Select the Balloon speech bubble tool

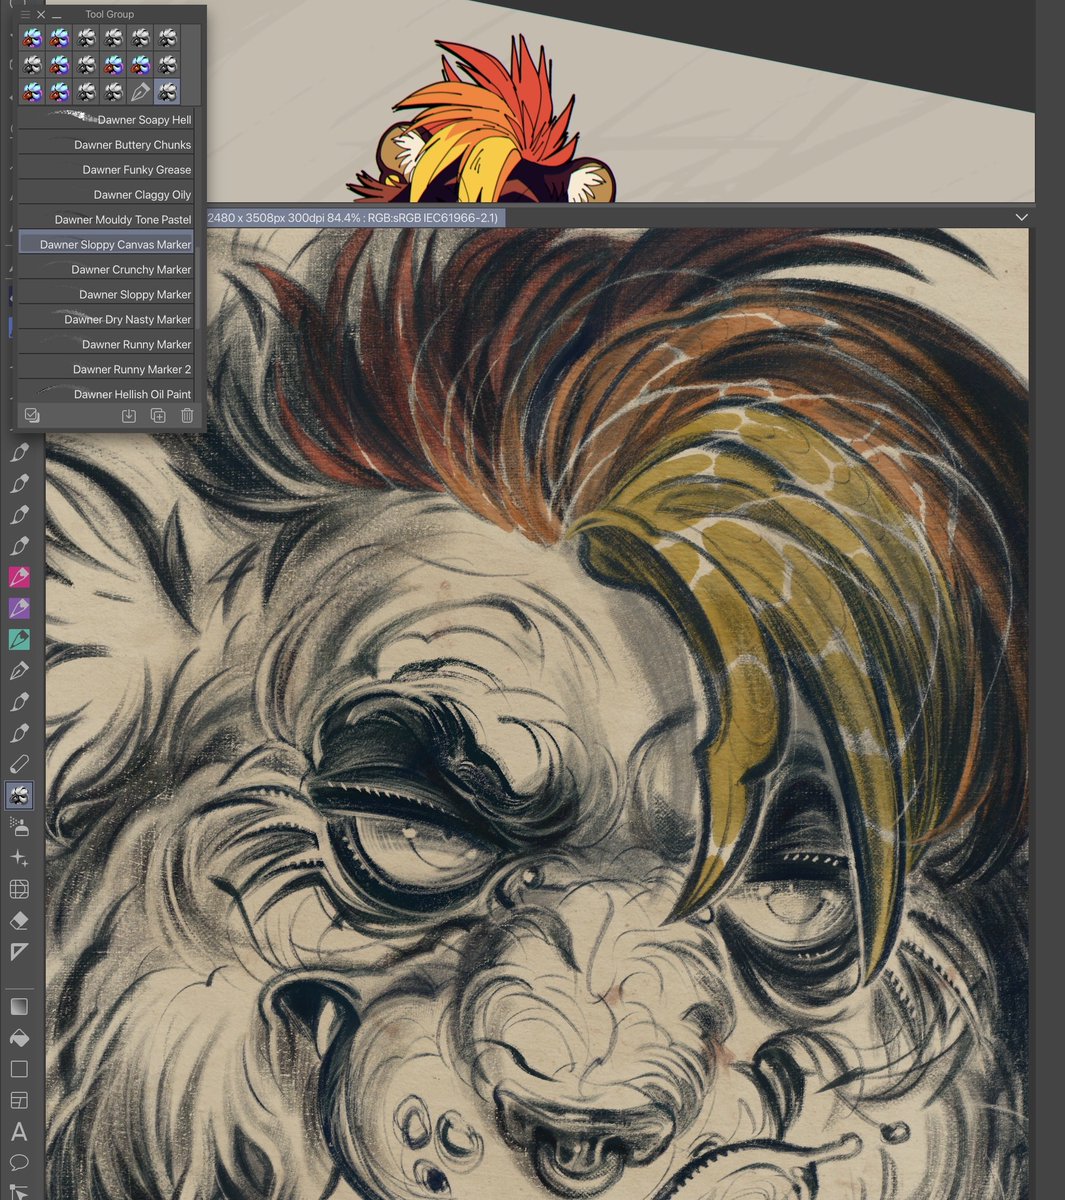click(x=19, y=1162)
